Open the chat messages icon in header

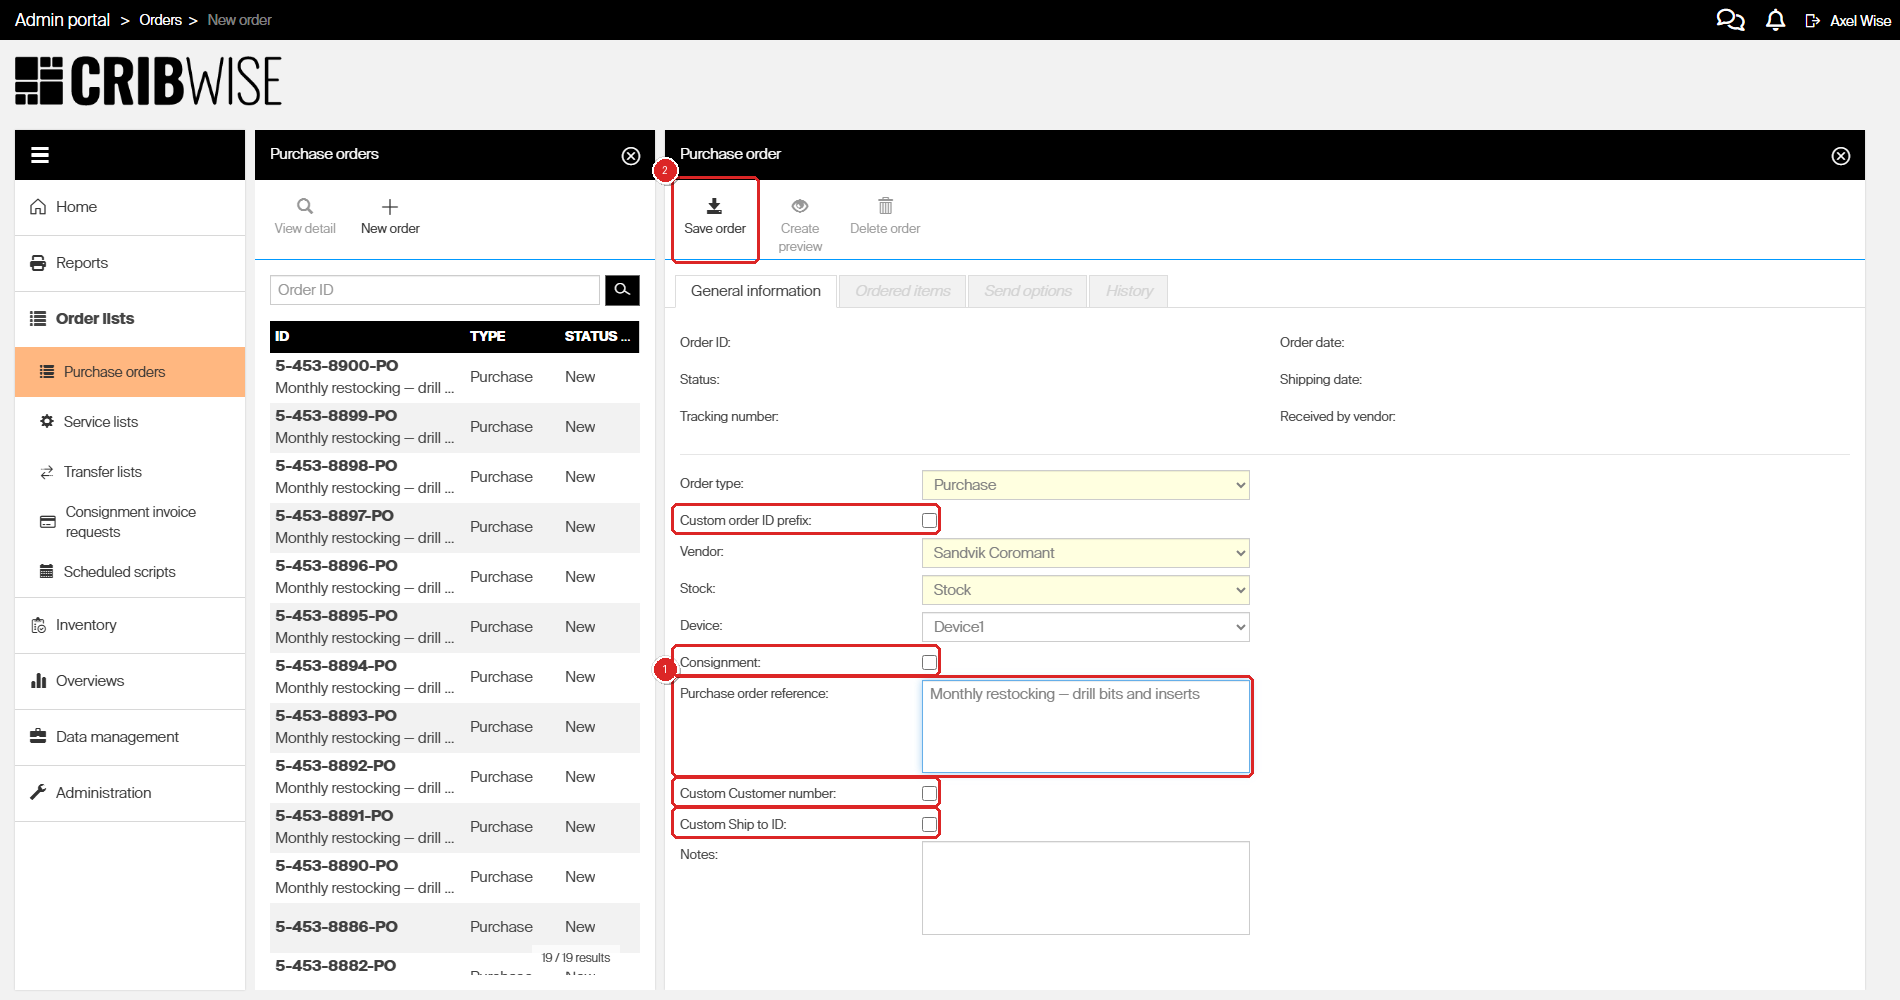(1730, 20)
